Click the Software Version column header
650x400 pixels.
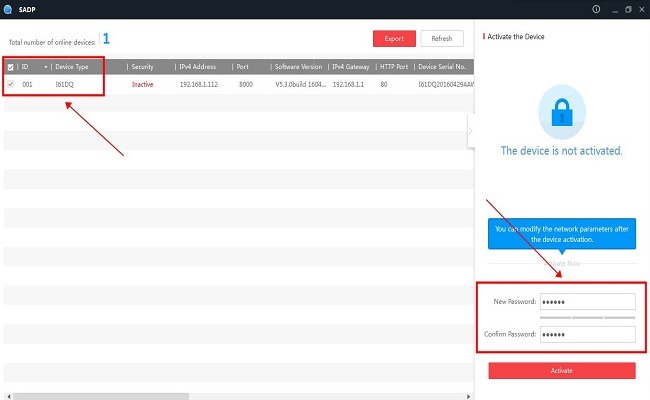tap(298, 67)
